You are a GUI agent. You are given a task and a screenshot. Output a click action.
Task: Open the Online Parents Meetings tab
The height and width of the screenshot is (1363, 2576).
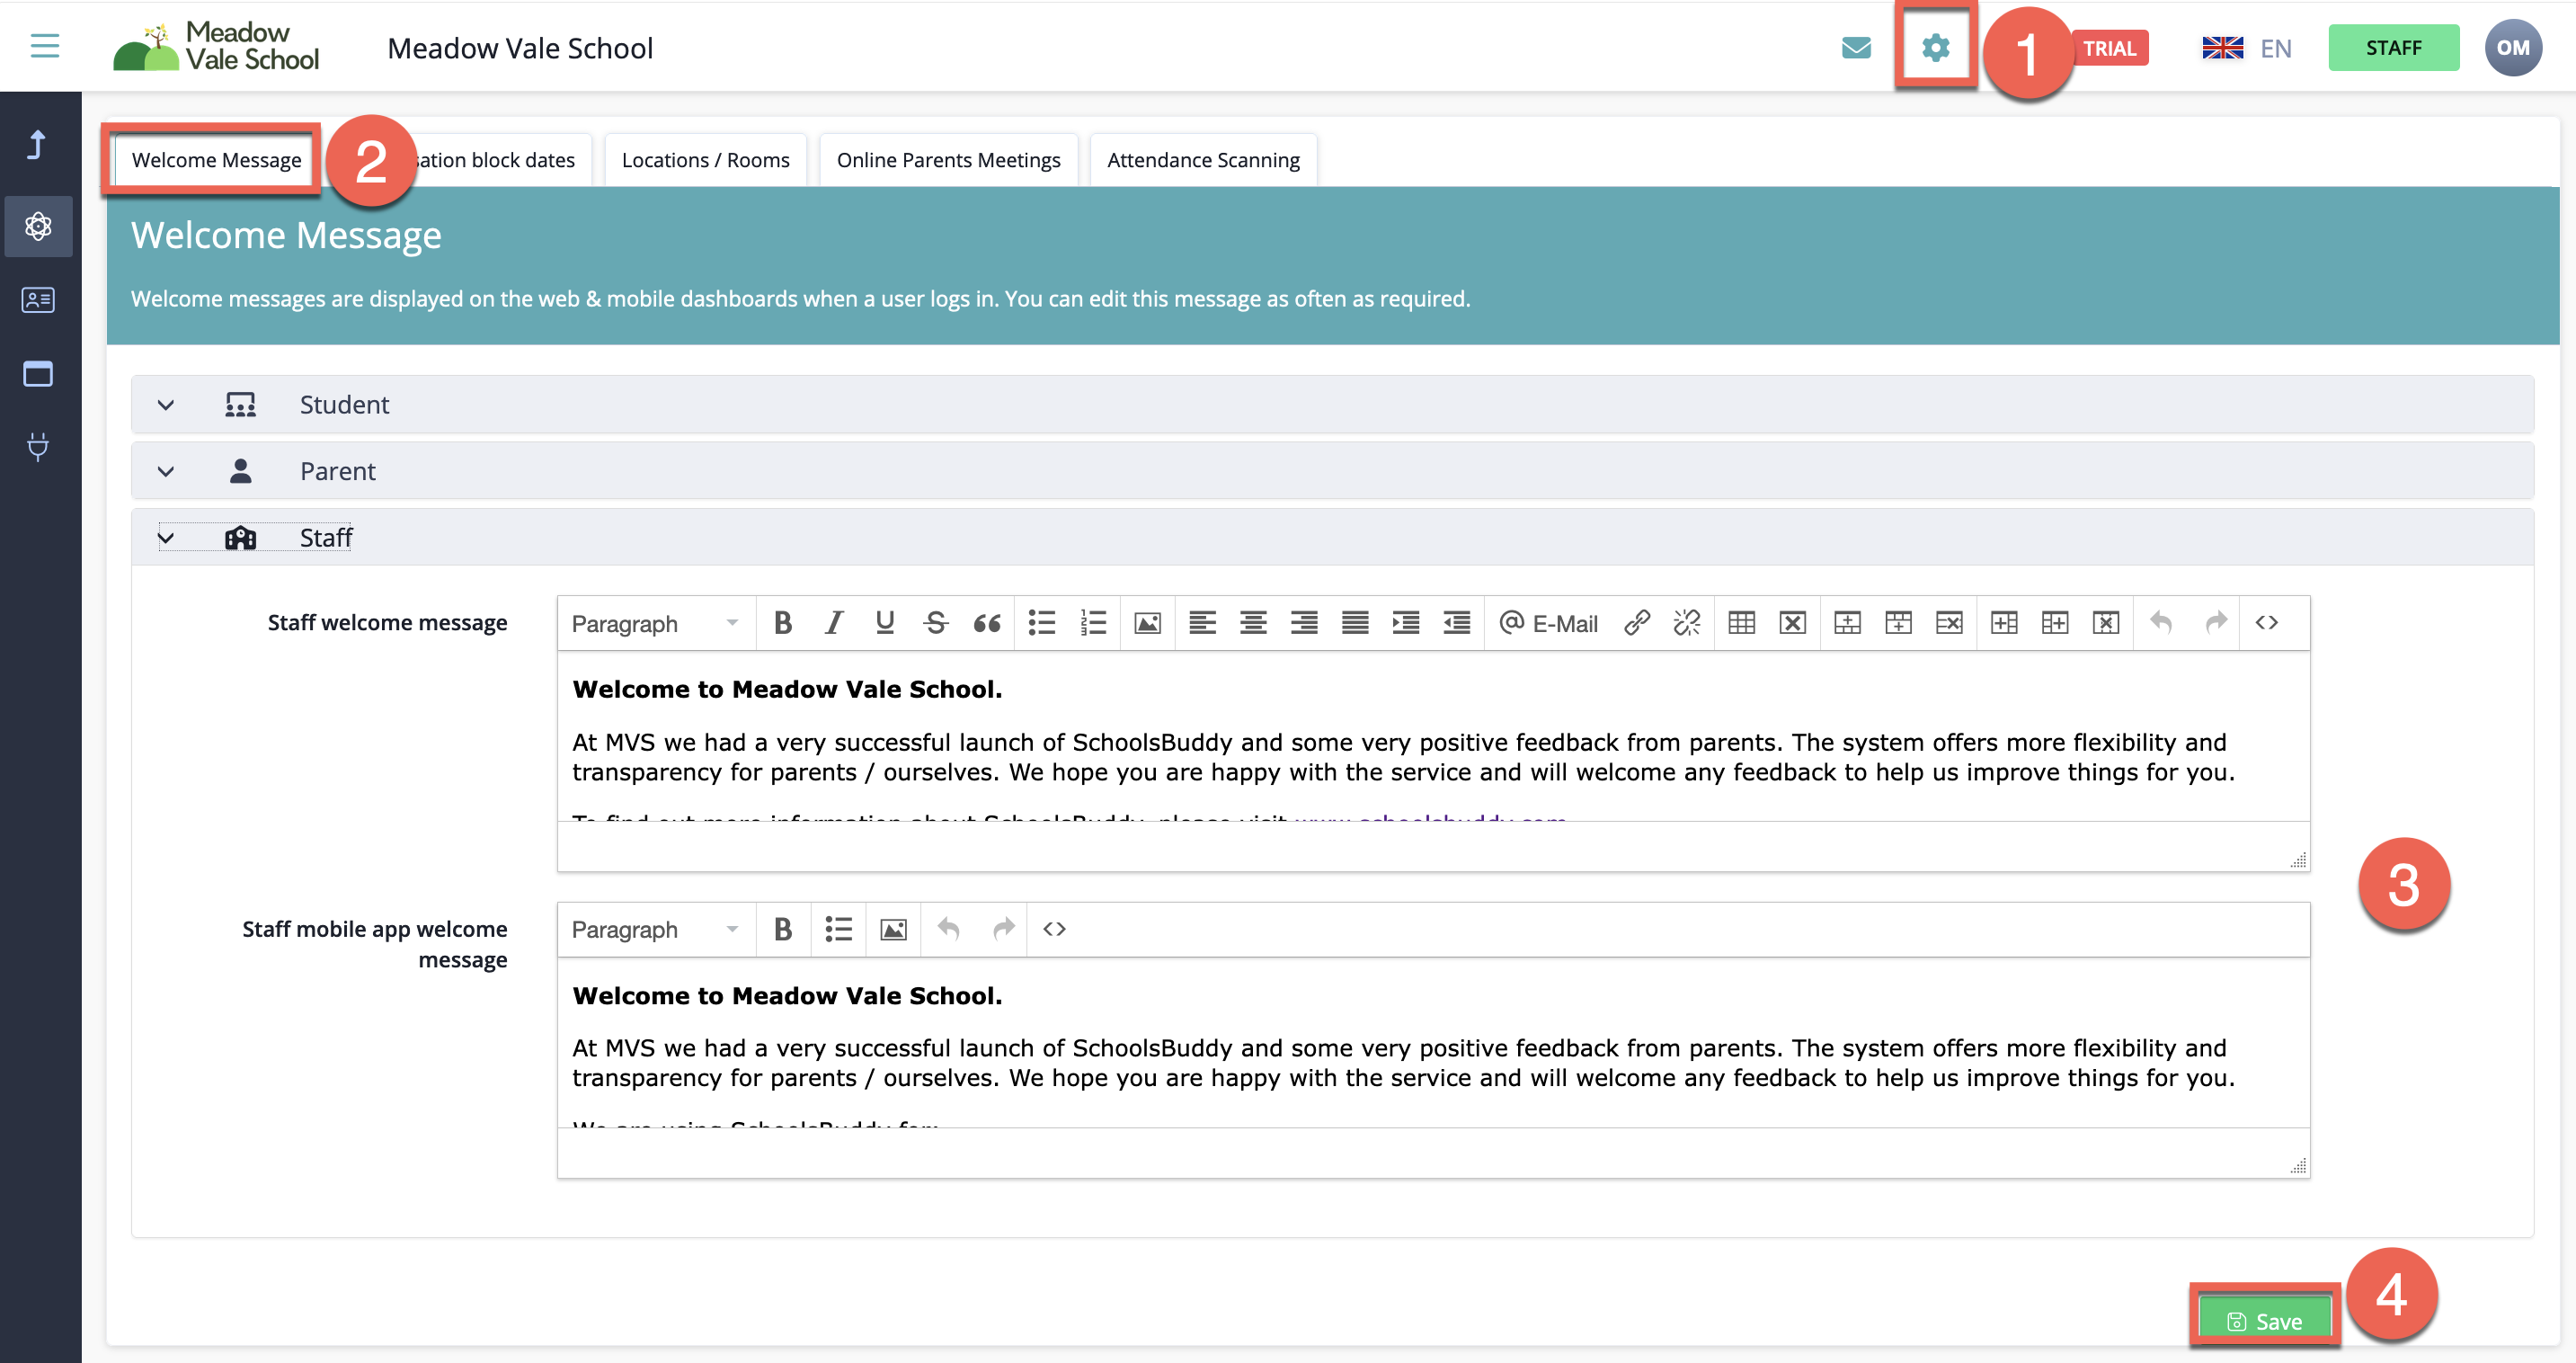click(x=948, y=159)
